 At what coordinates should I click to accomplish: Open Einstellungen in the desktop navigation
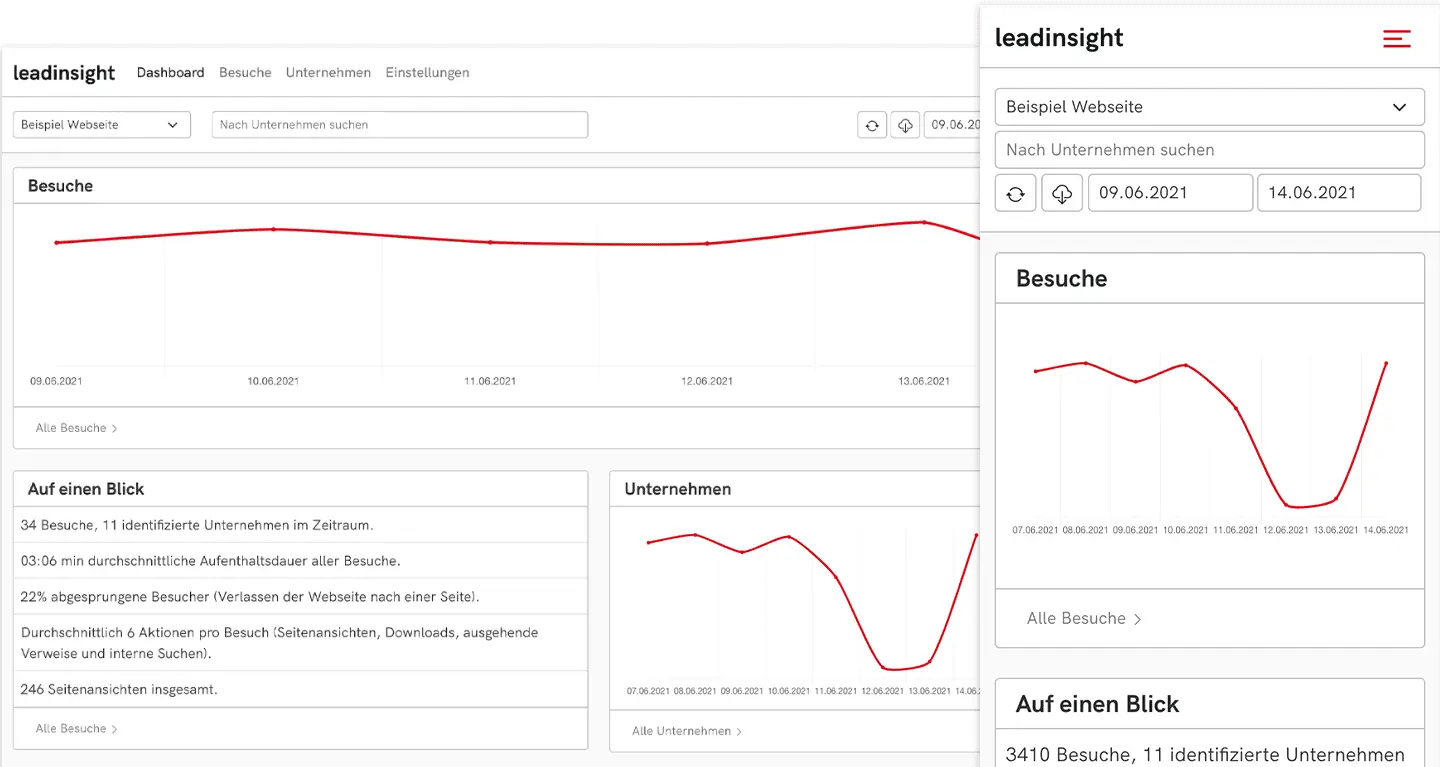[427, 73]
